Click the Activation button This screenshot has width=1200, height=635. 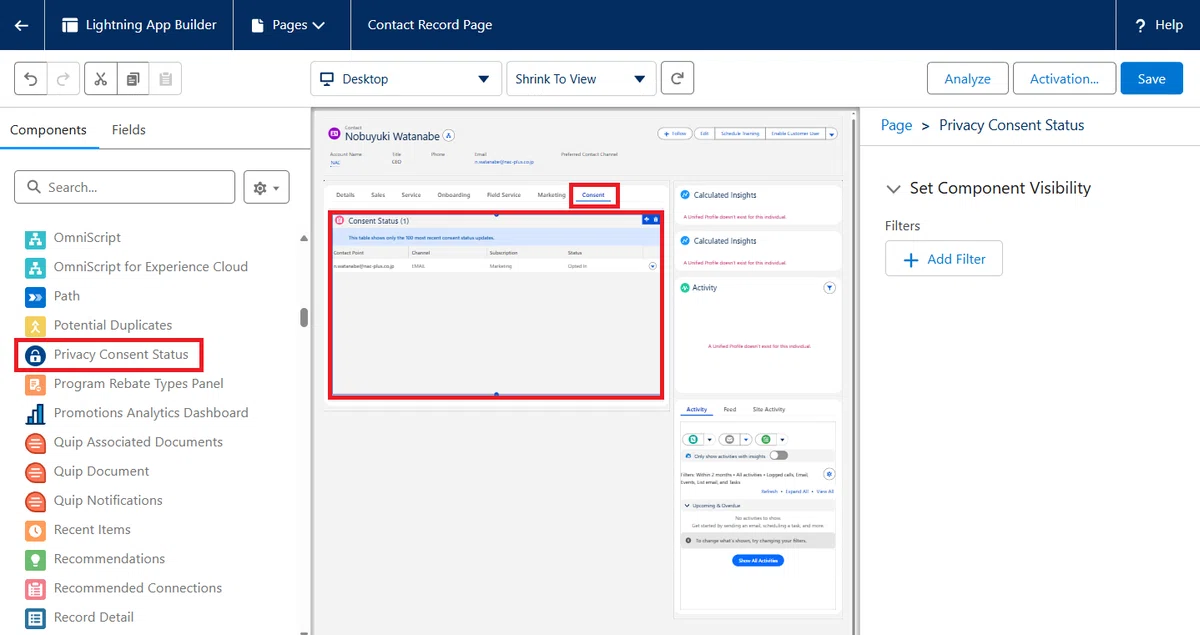[1064, 79]
